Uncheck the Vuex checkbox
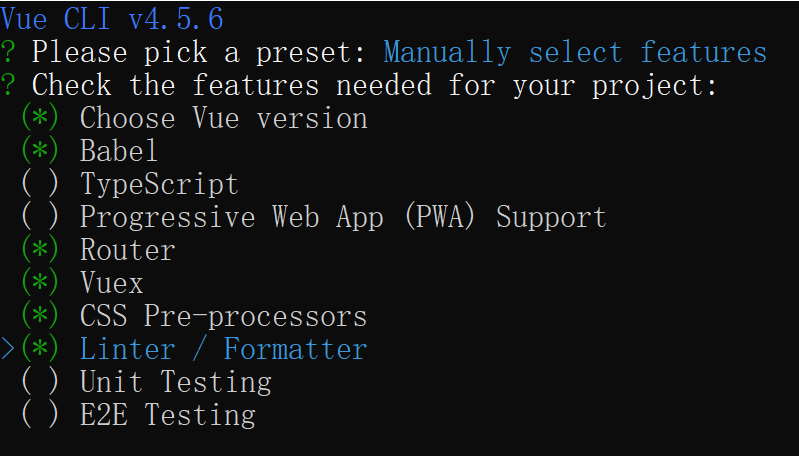799x456 pixels. click(x=40, y=283)
